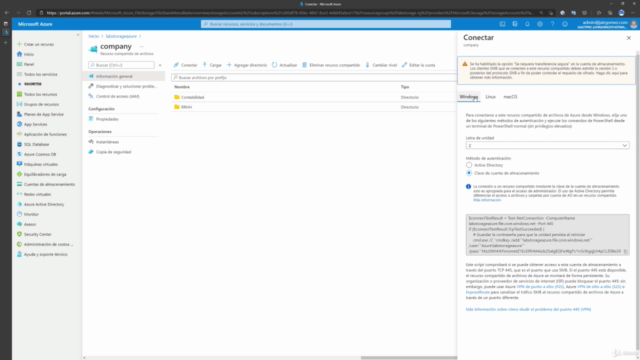Switch to the Linux tab

tap(491, 97)
